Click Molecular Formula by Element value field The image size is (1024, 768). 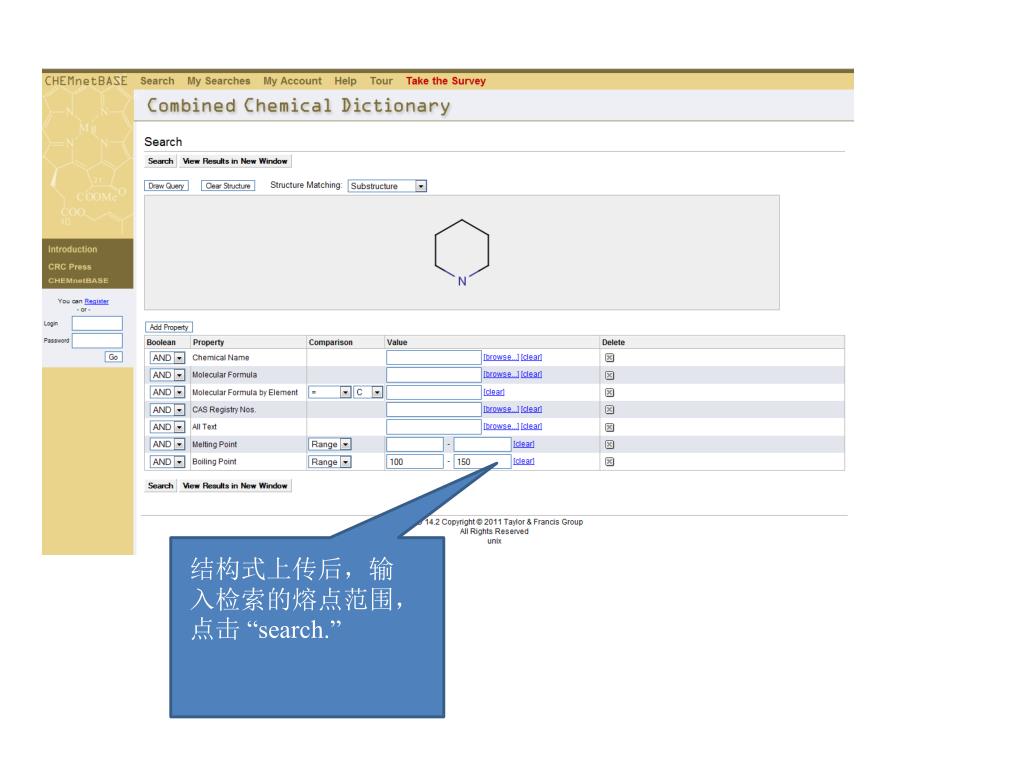(434, 392)
